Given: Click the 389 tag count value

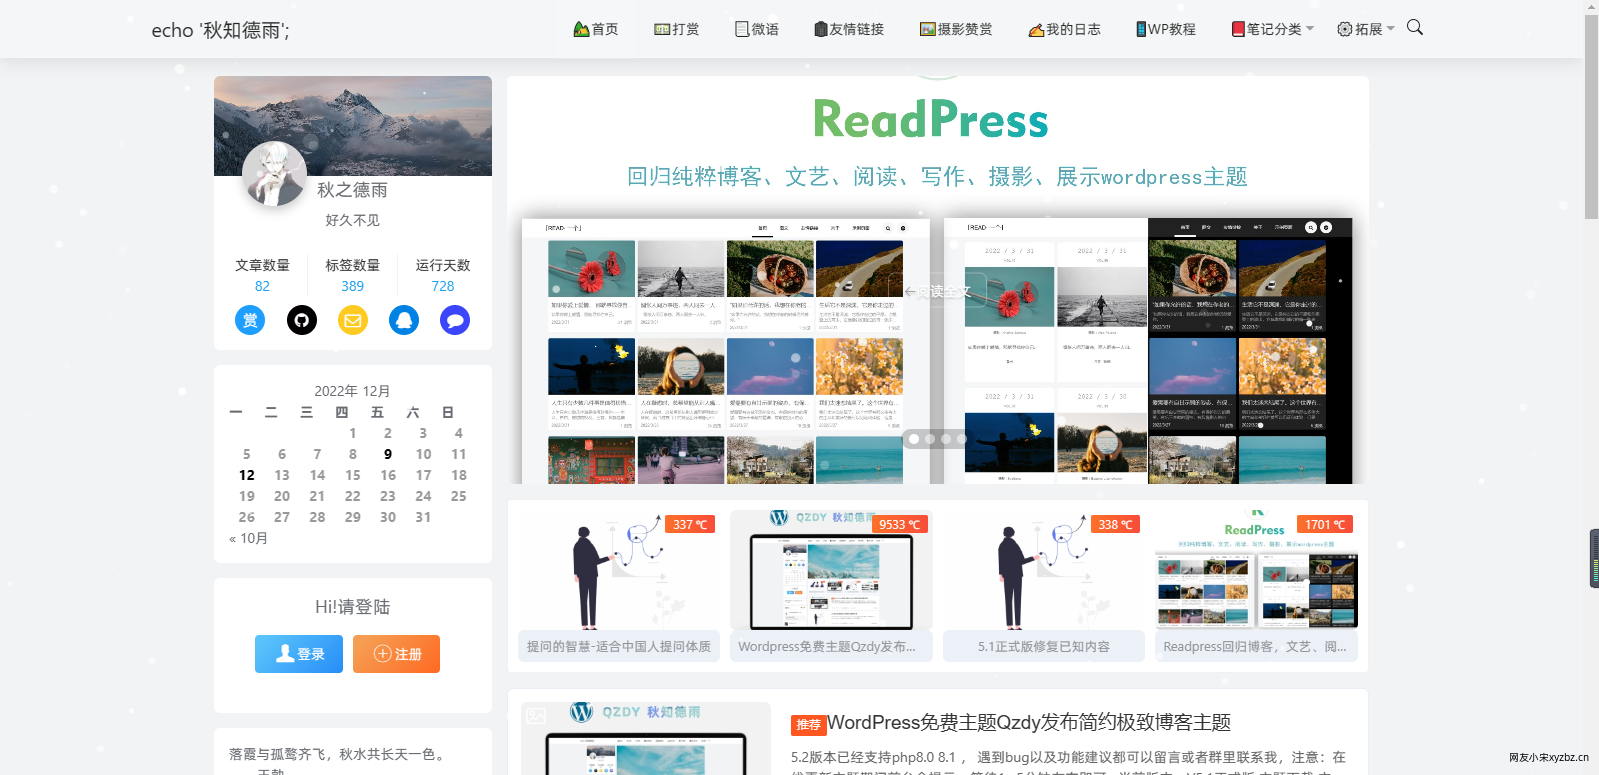Looking at the screenshot, I should pos(353,286).
